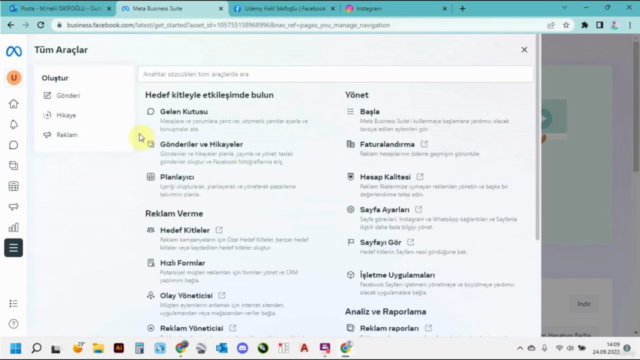The height and width of the screenshot is (360, 640).
Task: Go to Home in the left sidebar
Action: pos(13,104)
